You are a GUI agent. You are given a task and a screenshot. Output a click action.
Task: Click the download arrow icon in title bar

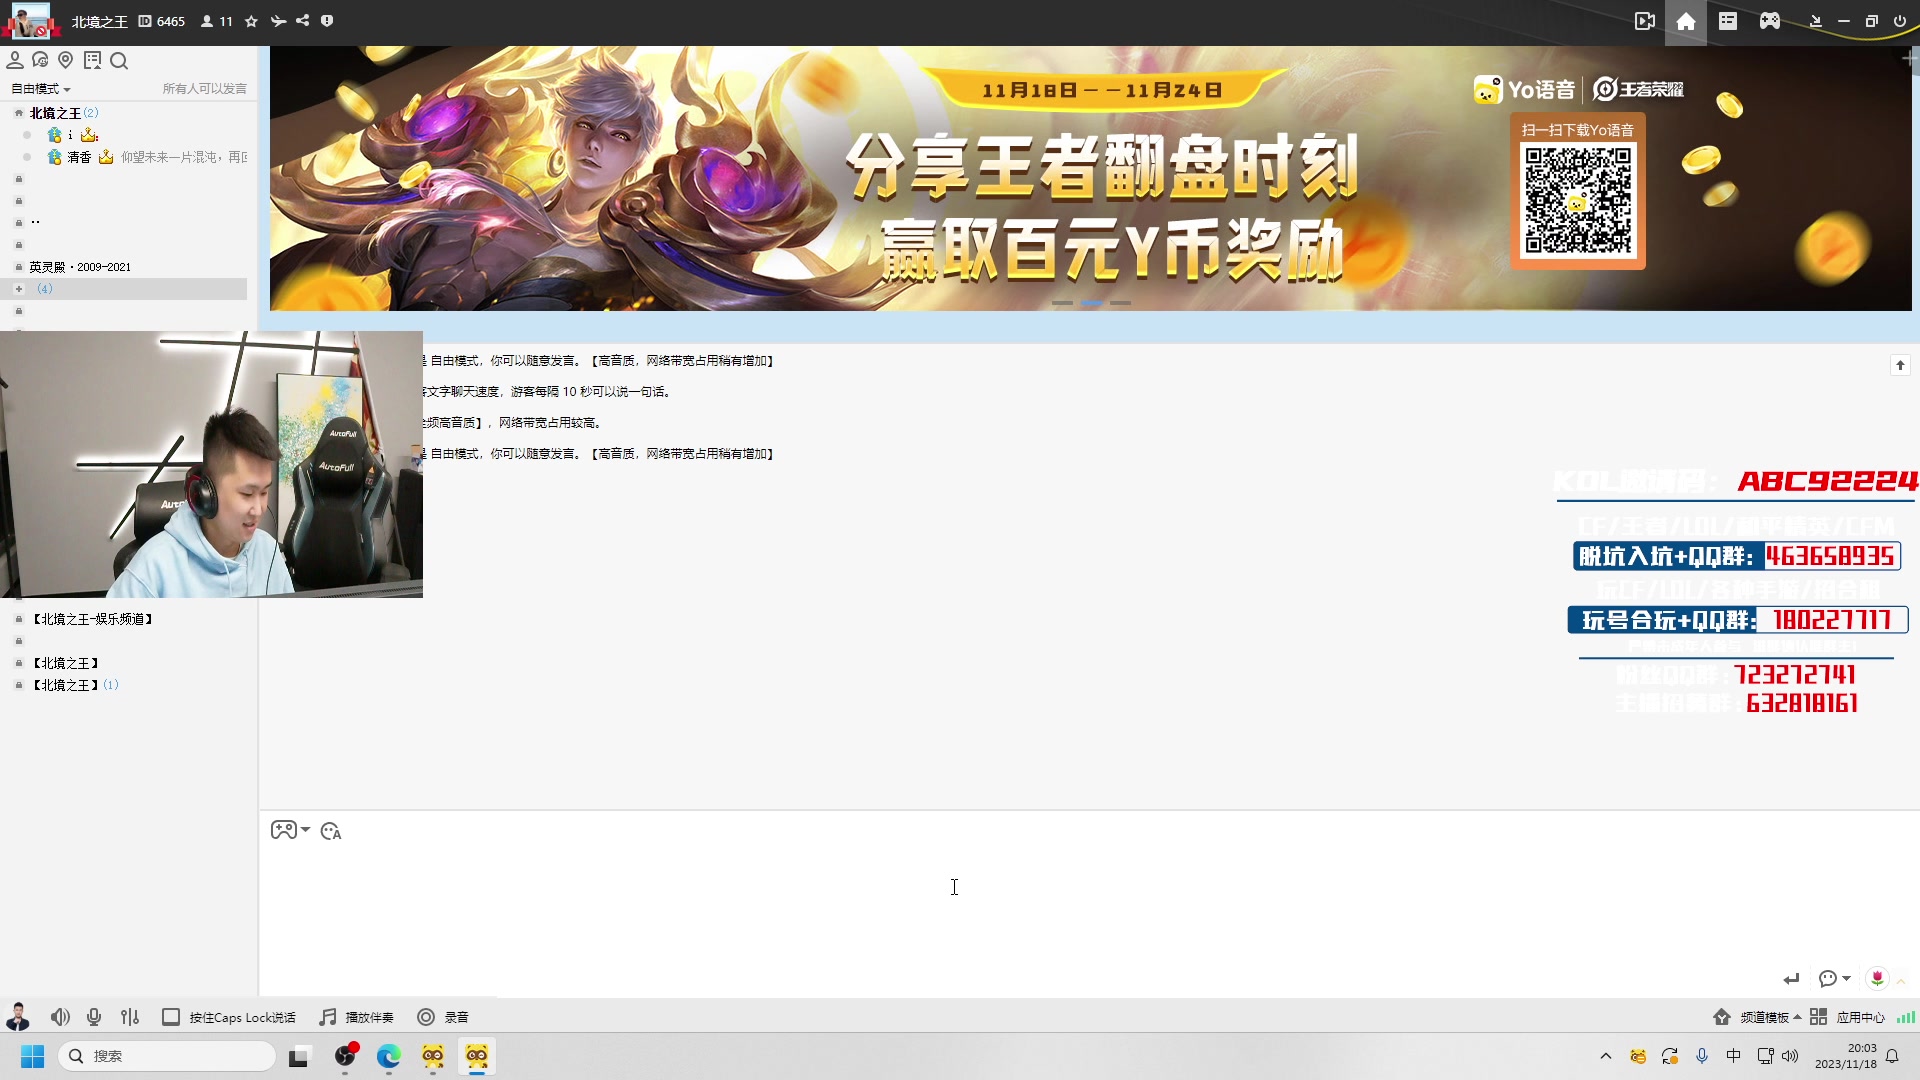click(1816, 21)
